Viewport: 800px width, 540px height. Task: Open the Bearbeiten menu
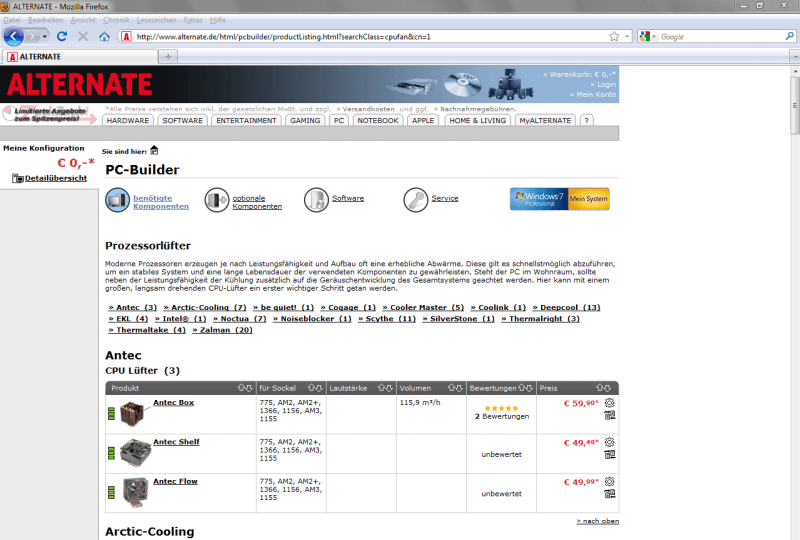click(x=45, y=20)
